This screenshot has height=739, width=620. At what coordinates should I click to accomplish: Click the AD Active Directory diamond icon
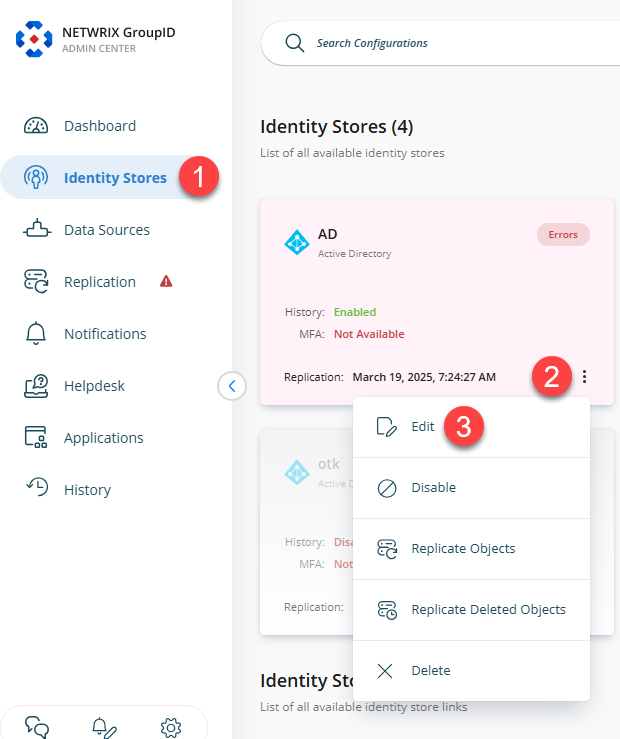tap(297, 242)
